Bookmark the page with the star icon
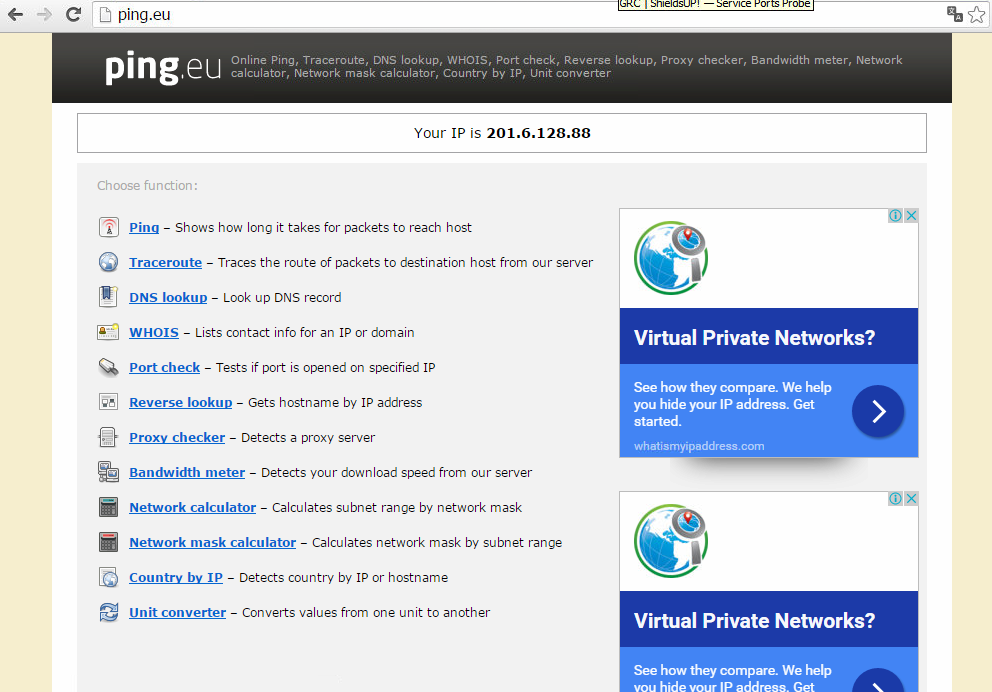Viewport: 992px width, 692px height. click(977, 14)
